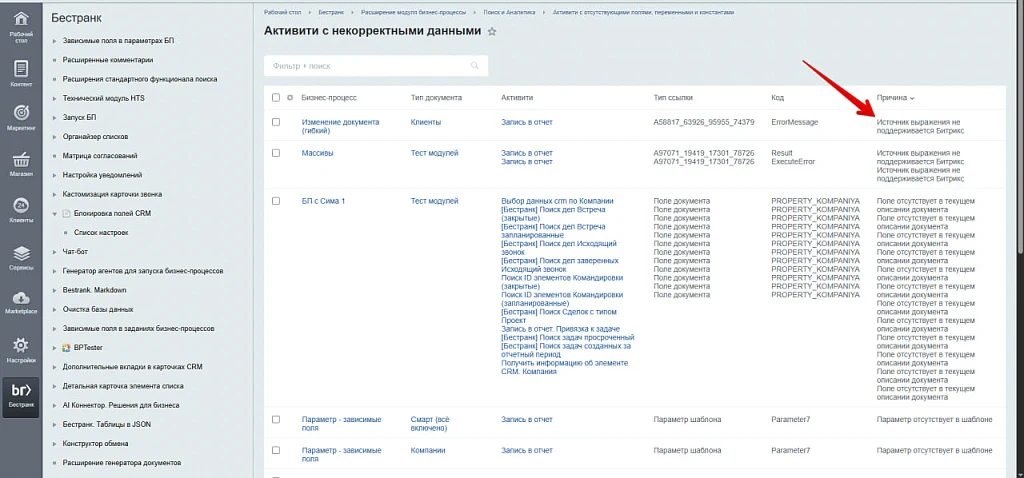Open the Клиенты sidebar section

pyautogui.click(x=21, y=211)
